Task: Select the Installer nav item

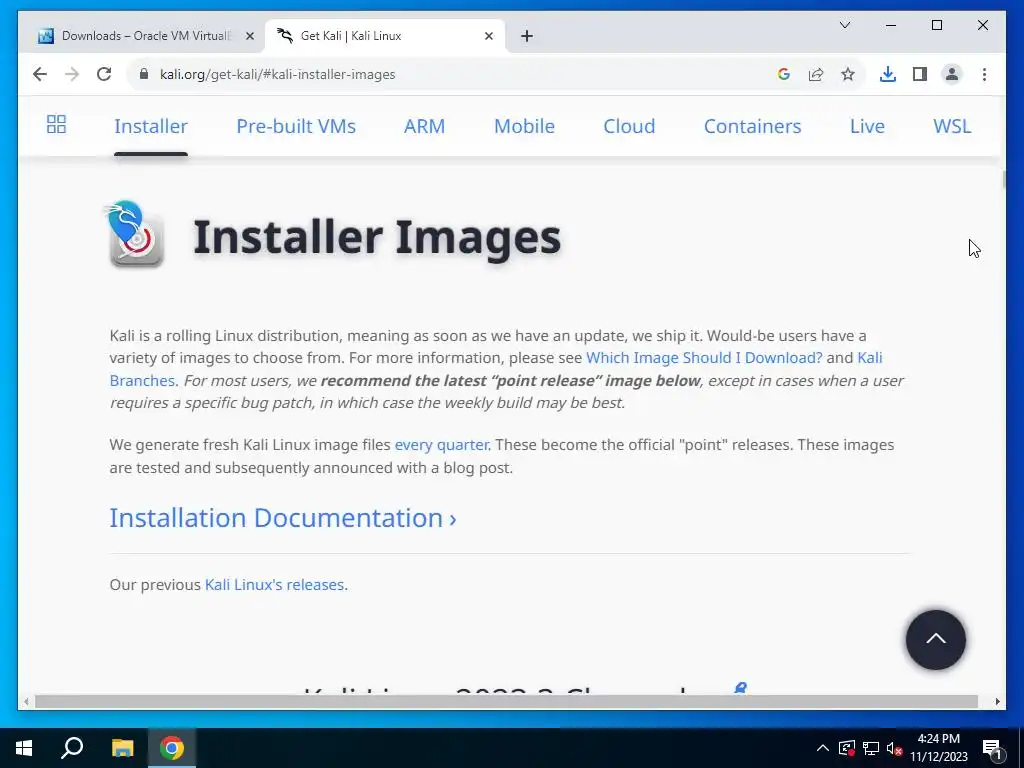Action: pyautogui.click(x=151, y=126)
